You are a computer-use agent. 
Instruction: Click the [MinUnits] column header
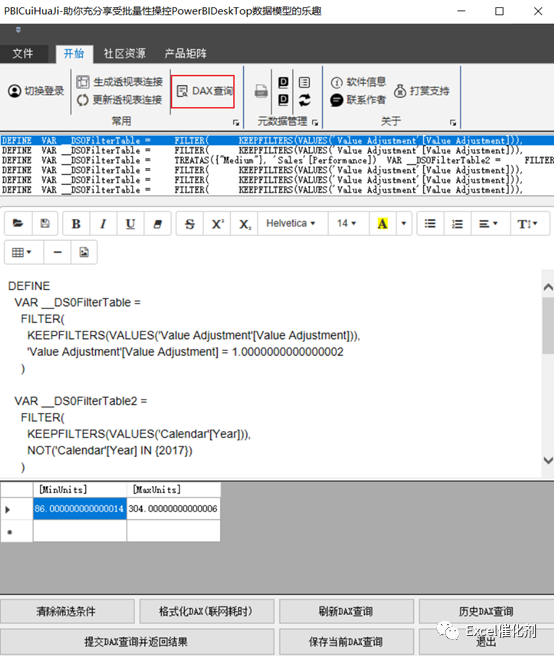tap(80, 489)
